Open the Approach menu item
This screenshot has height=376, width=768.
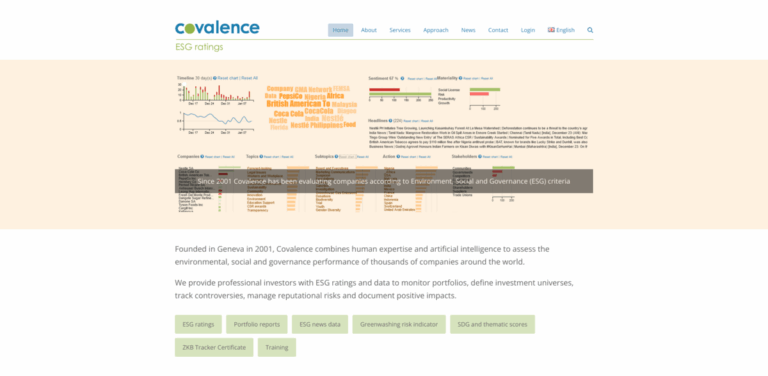pos(436,30)
